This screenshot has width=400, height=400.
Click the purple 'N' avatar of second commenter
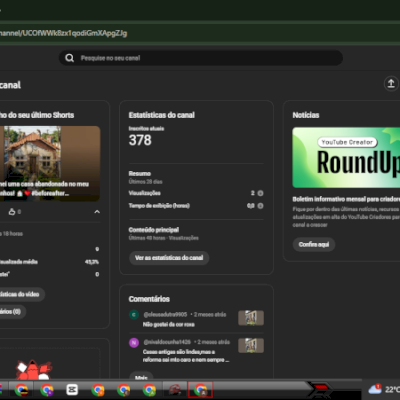coord(134,342)
